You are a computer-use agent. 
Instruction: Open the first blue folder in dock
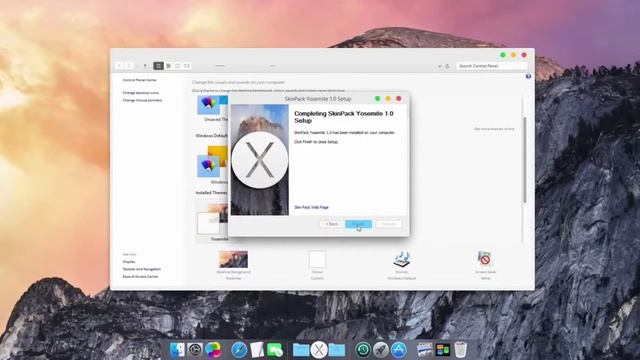[301, 350]
